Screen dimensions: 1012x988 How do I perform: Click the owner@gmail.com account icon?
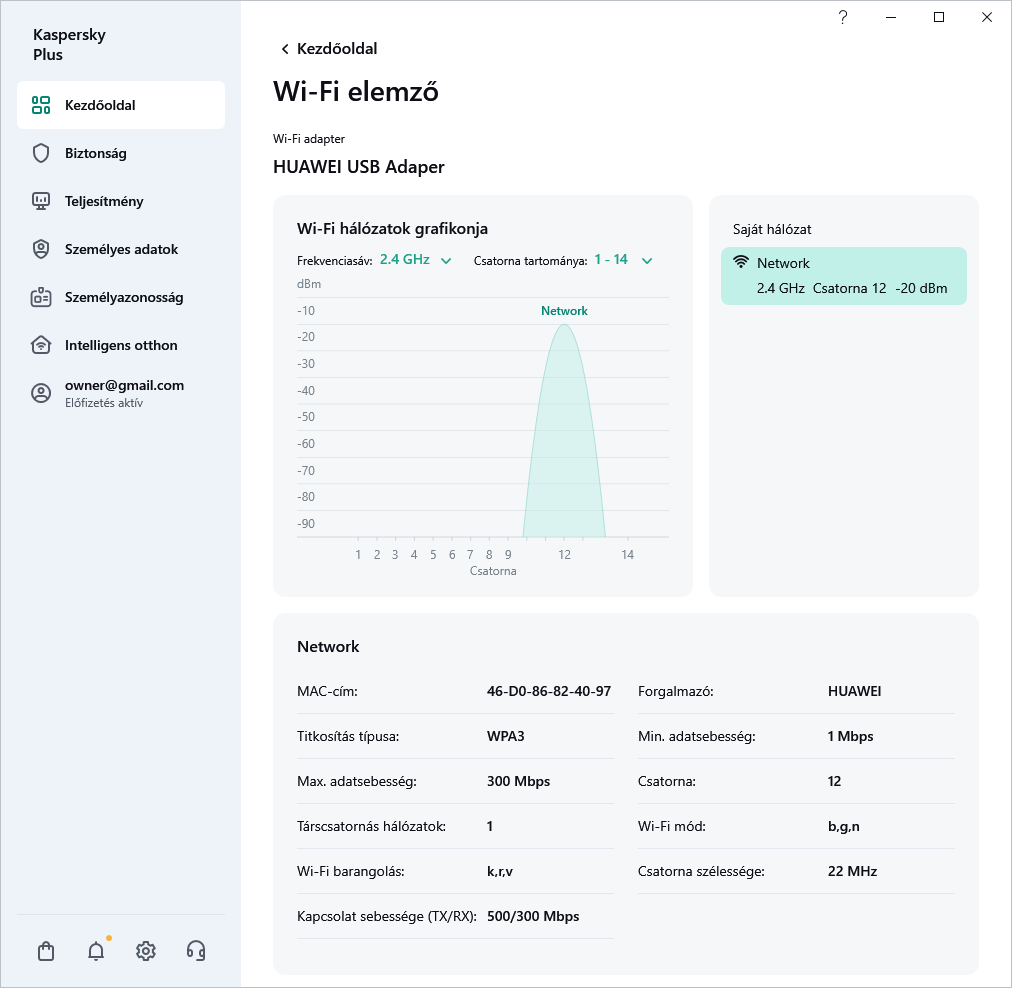coord(40,393)
